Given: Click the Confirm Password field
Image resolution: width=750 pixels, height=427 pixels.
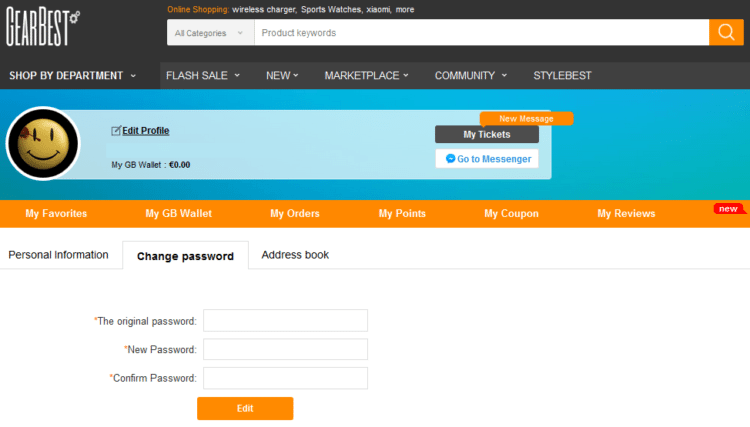Looking at the screenshot, I should click(286, 378).
